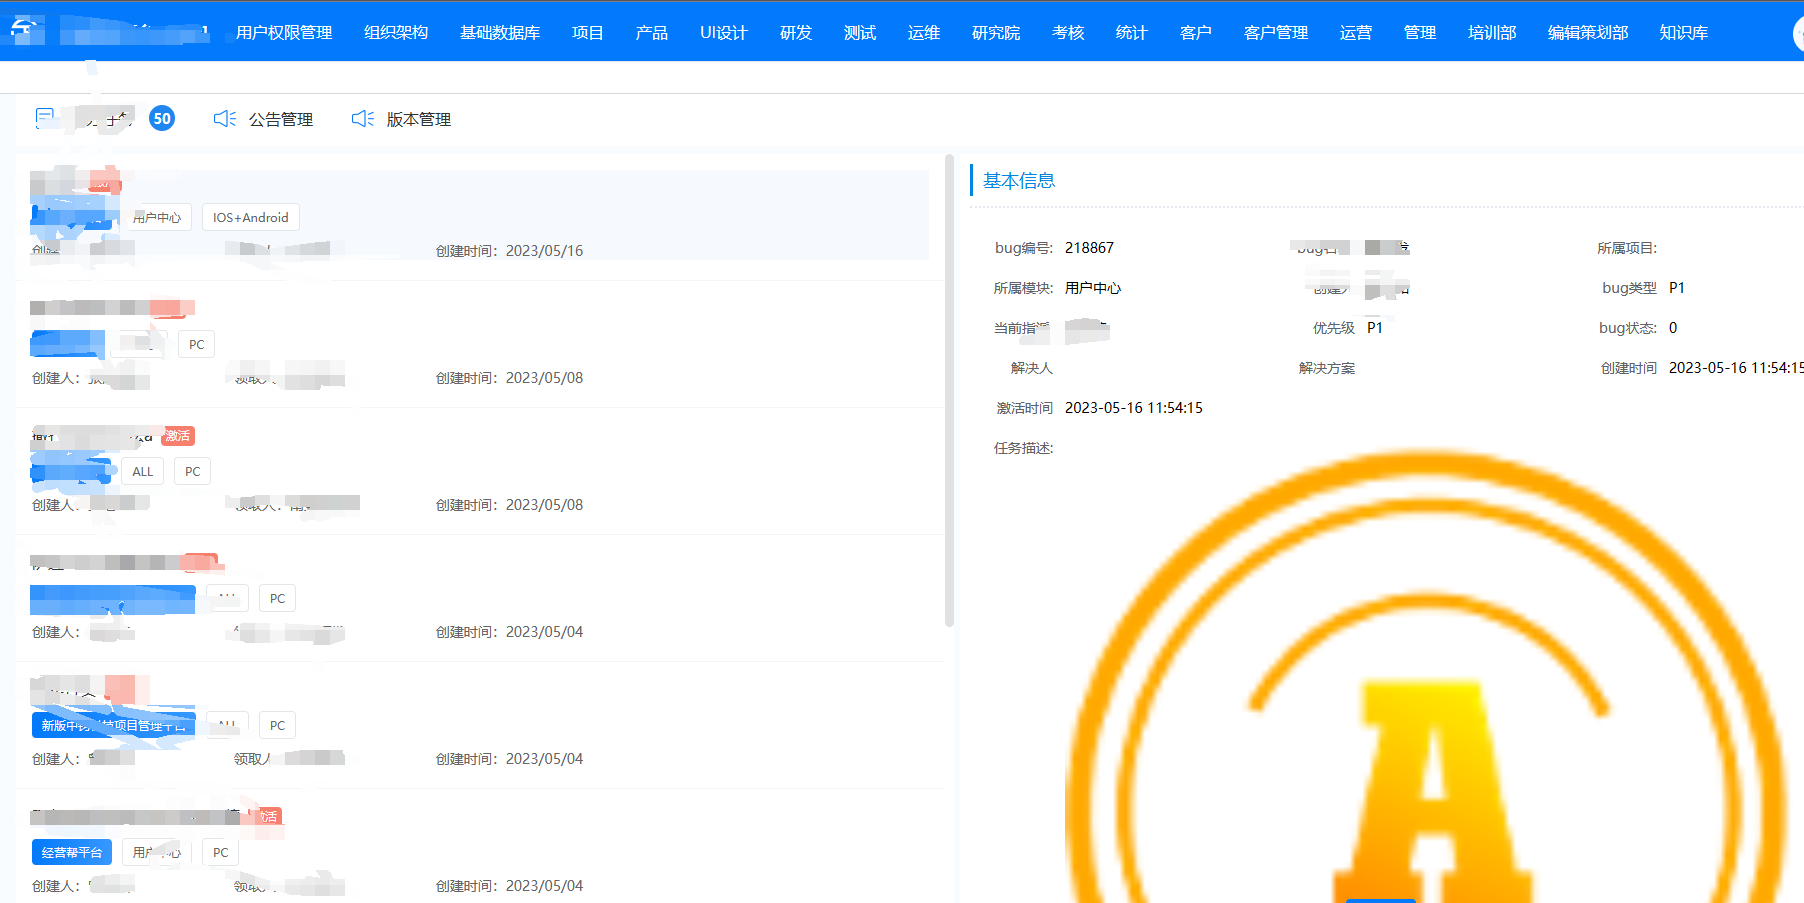
Task: Click the site logo in the header
Action: click(27, 31)
